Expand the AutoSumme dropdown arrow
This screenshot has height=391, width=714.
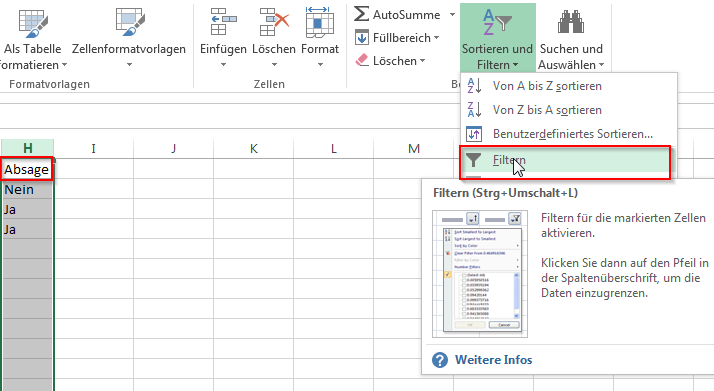(x=452, y=15)
